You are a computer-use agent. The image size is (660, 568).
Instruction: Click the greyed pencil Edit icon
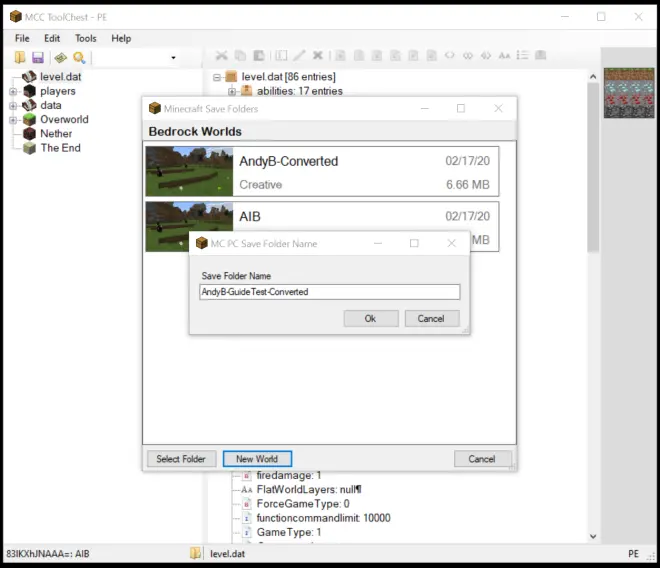coord(299,55)
